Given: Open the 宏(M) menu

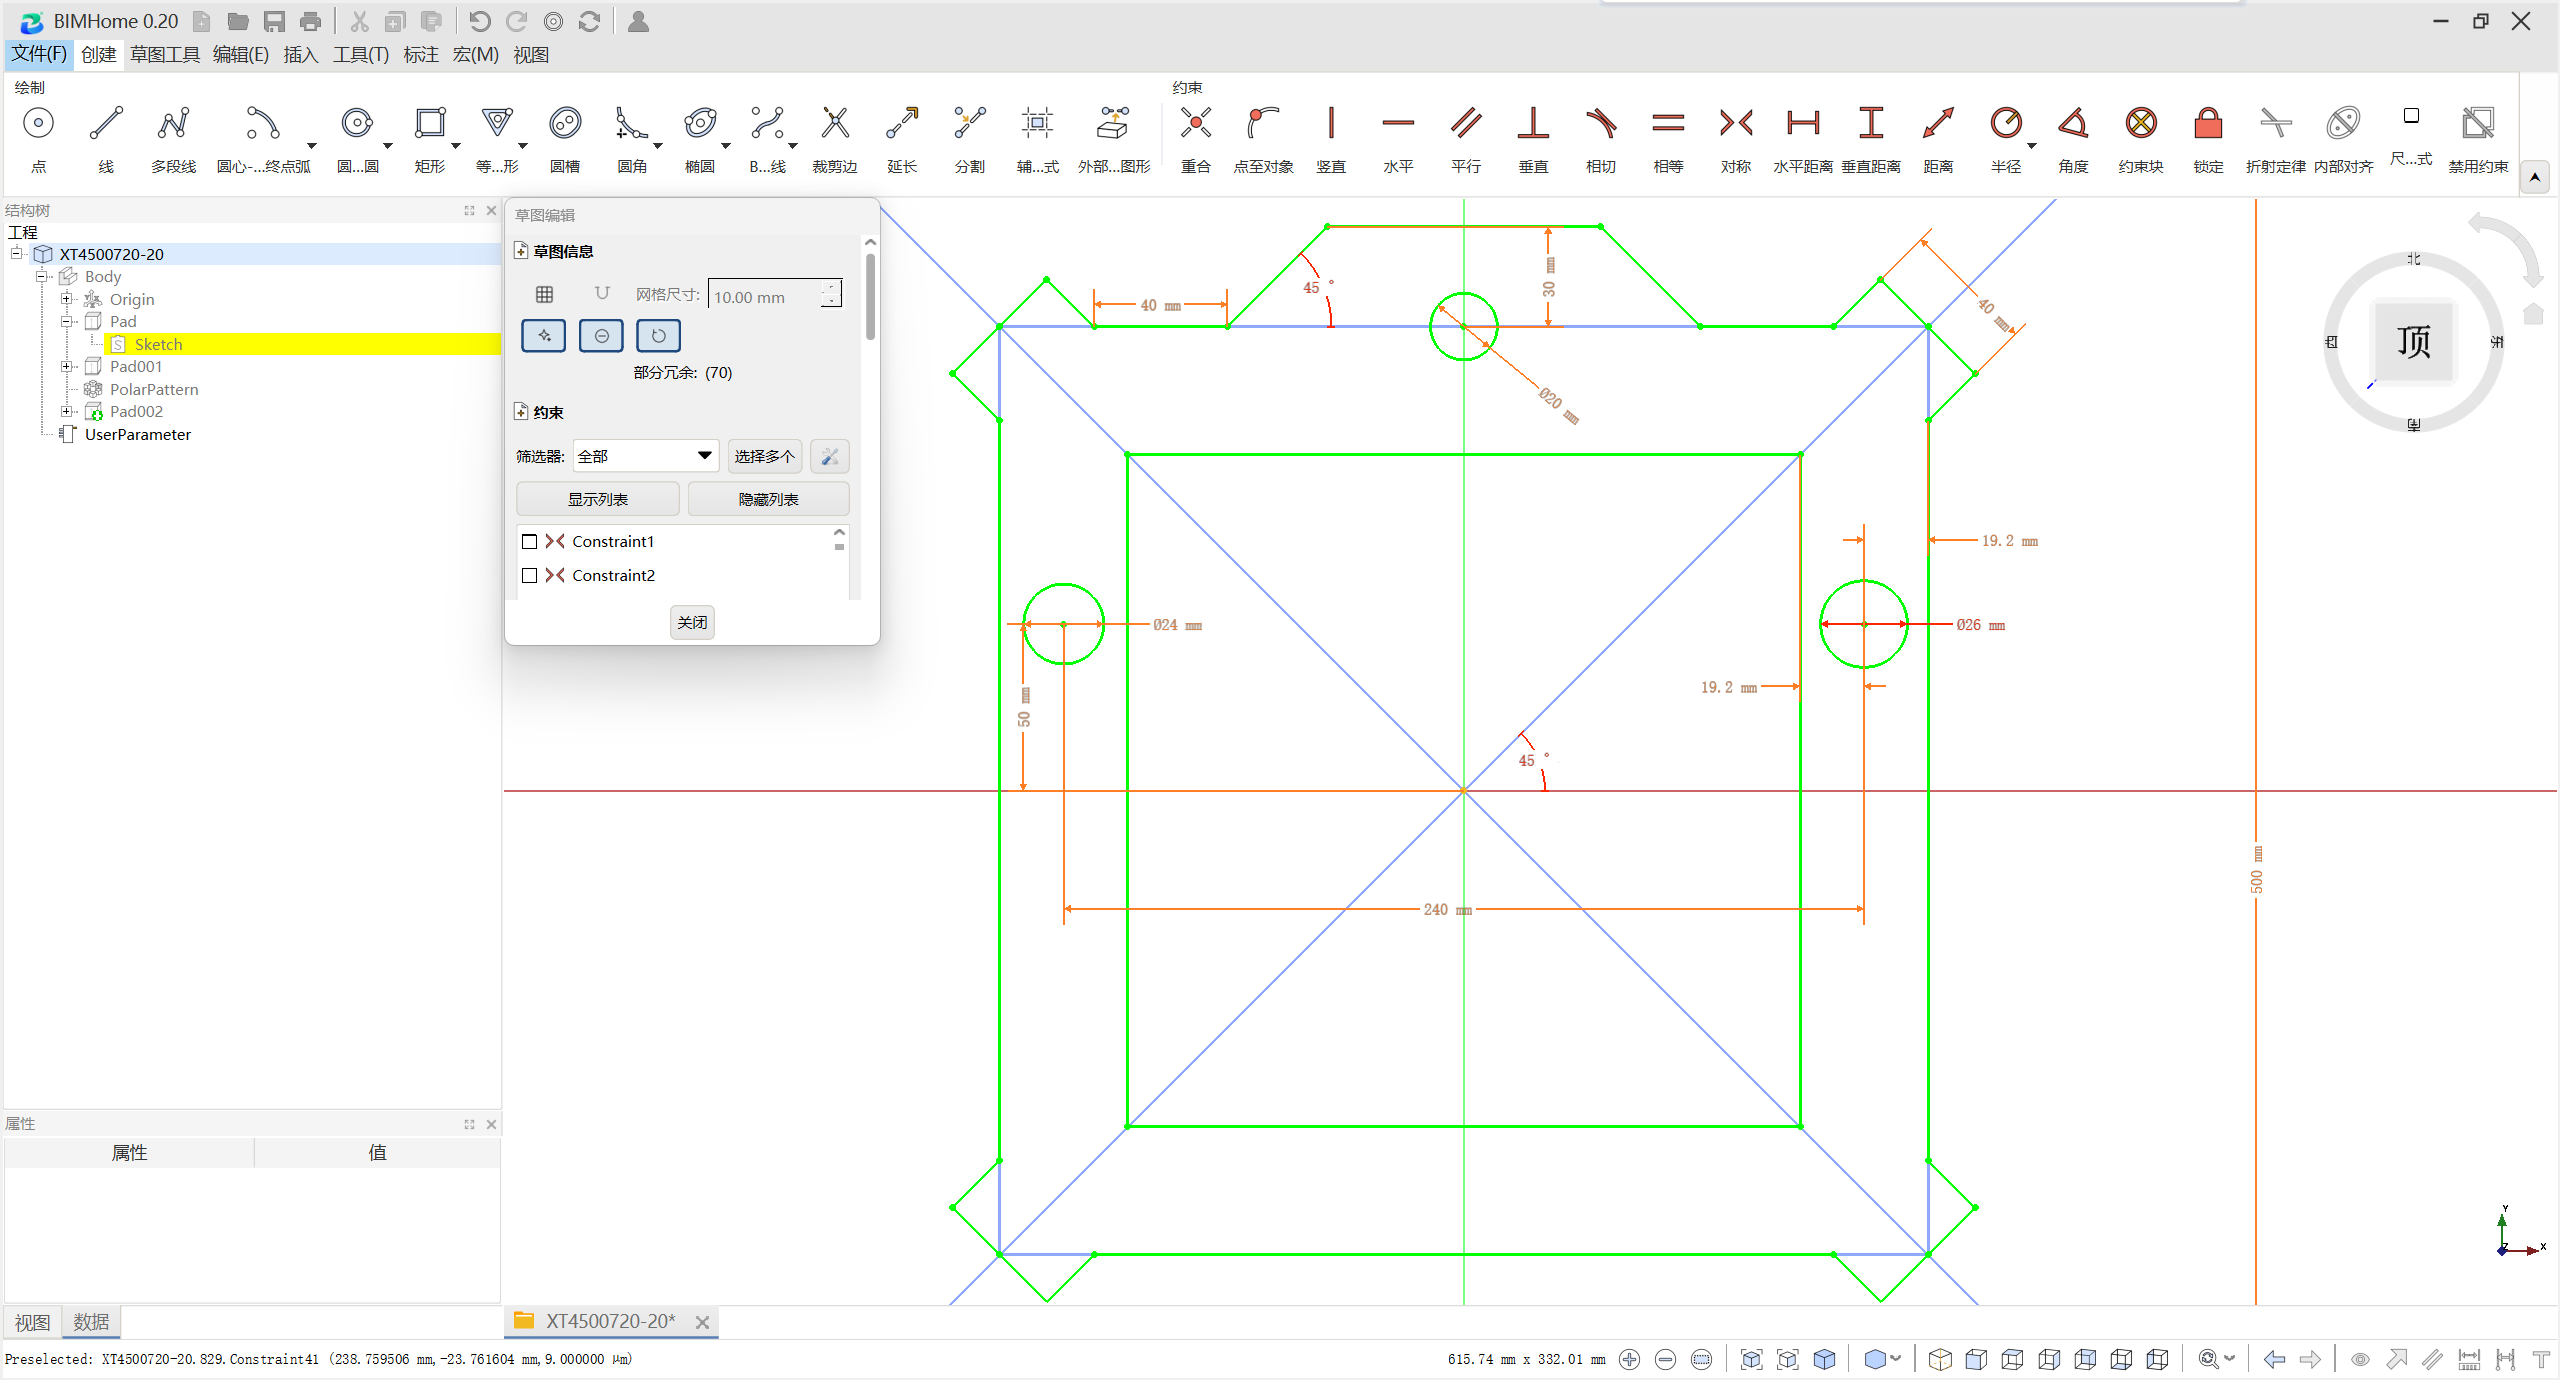Looking at the screenshot, I should click(x=475, y=54).
